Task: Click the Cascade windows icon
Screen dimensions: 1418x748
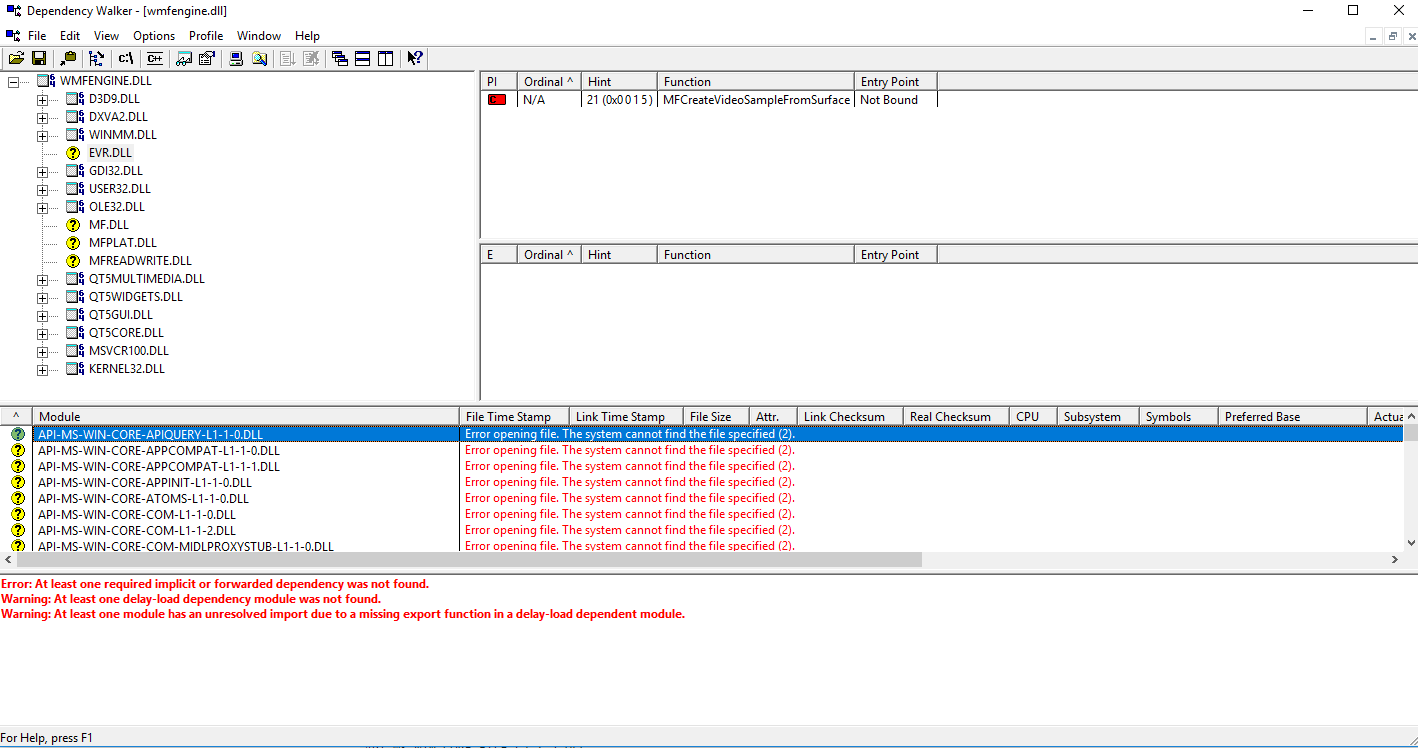Action: click(x=340, y=58)
